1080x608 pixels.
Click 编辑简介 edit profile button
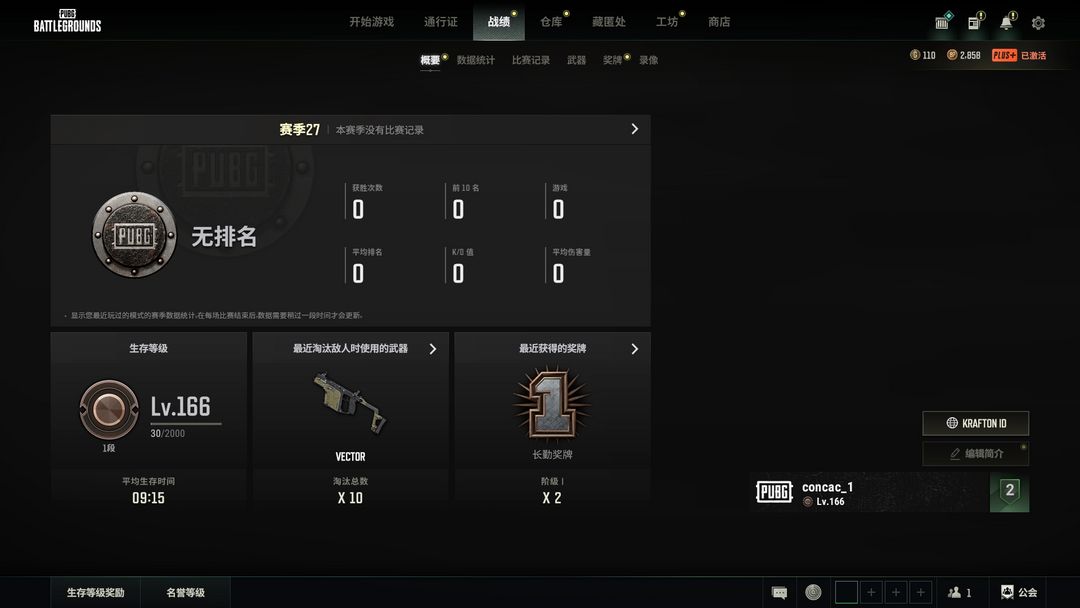pos(976,454)
